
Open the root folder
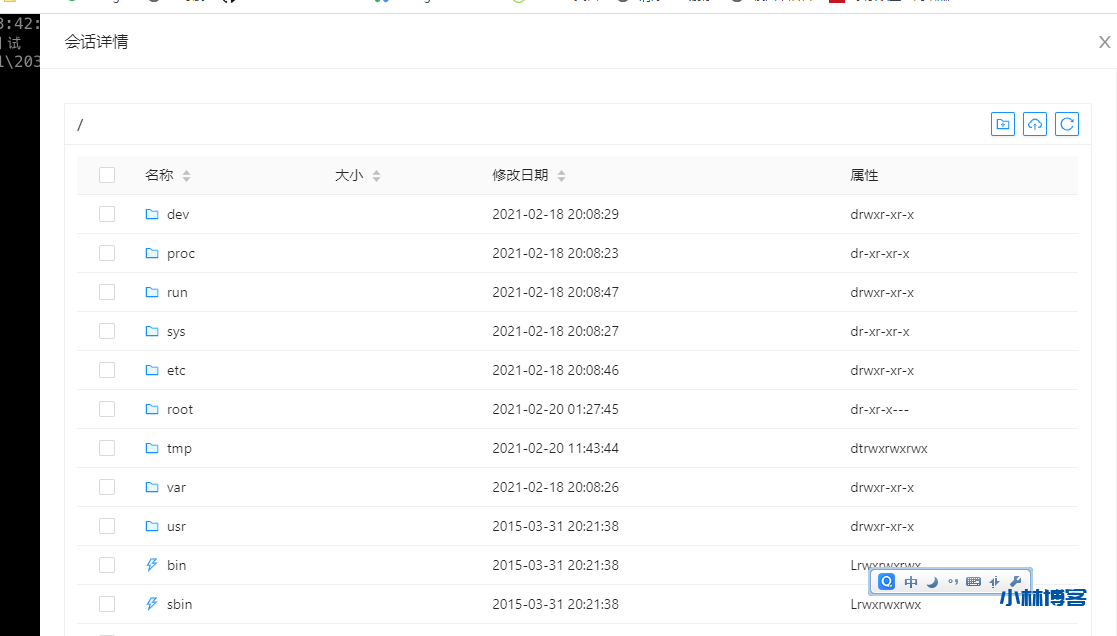tap(180, 409)
